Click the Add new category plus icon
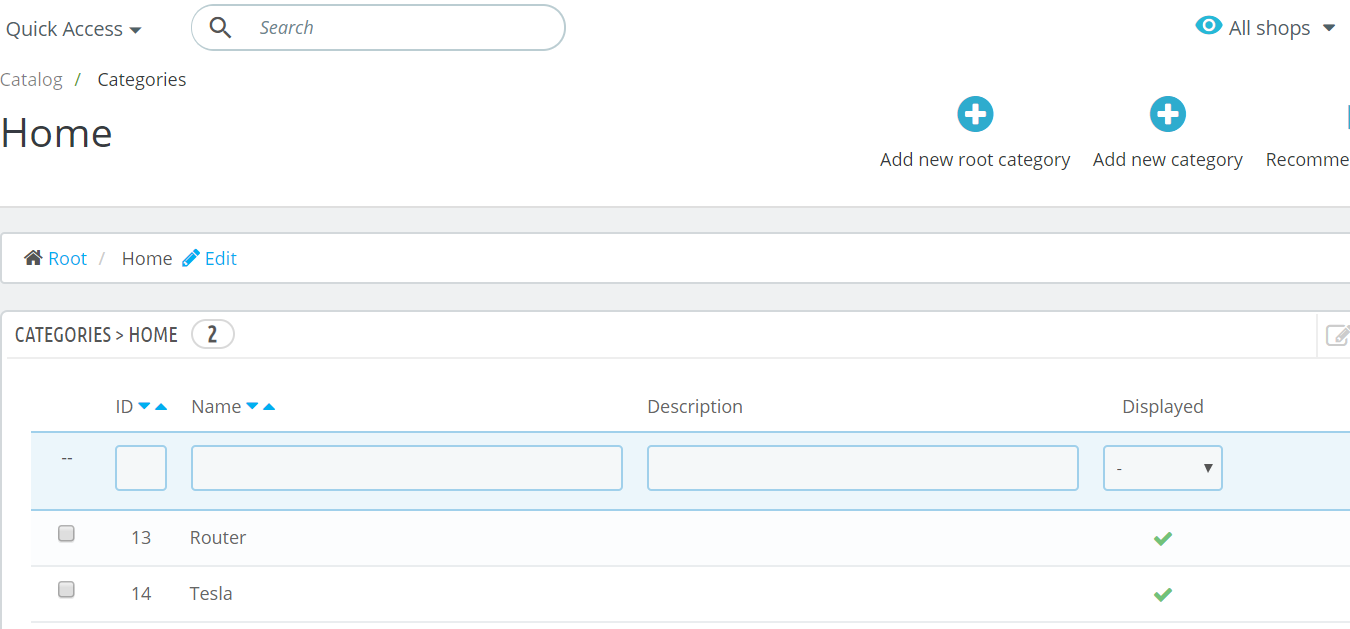1350x629 pixels. click(x=1167, y=114)
